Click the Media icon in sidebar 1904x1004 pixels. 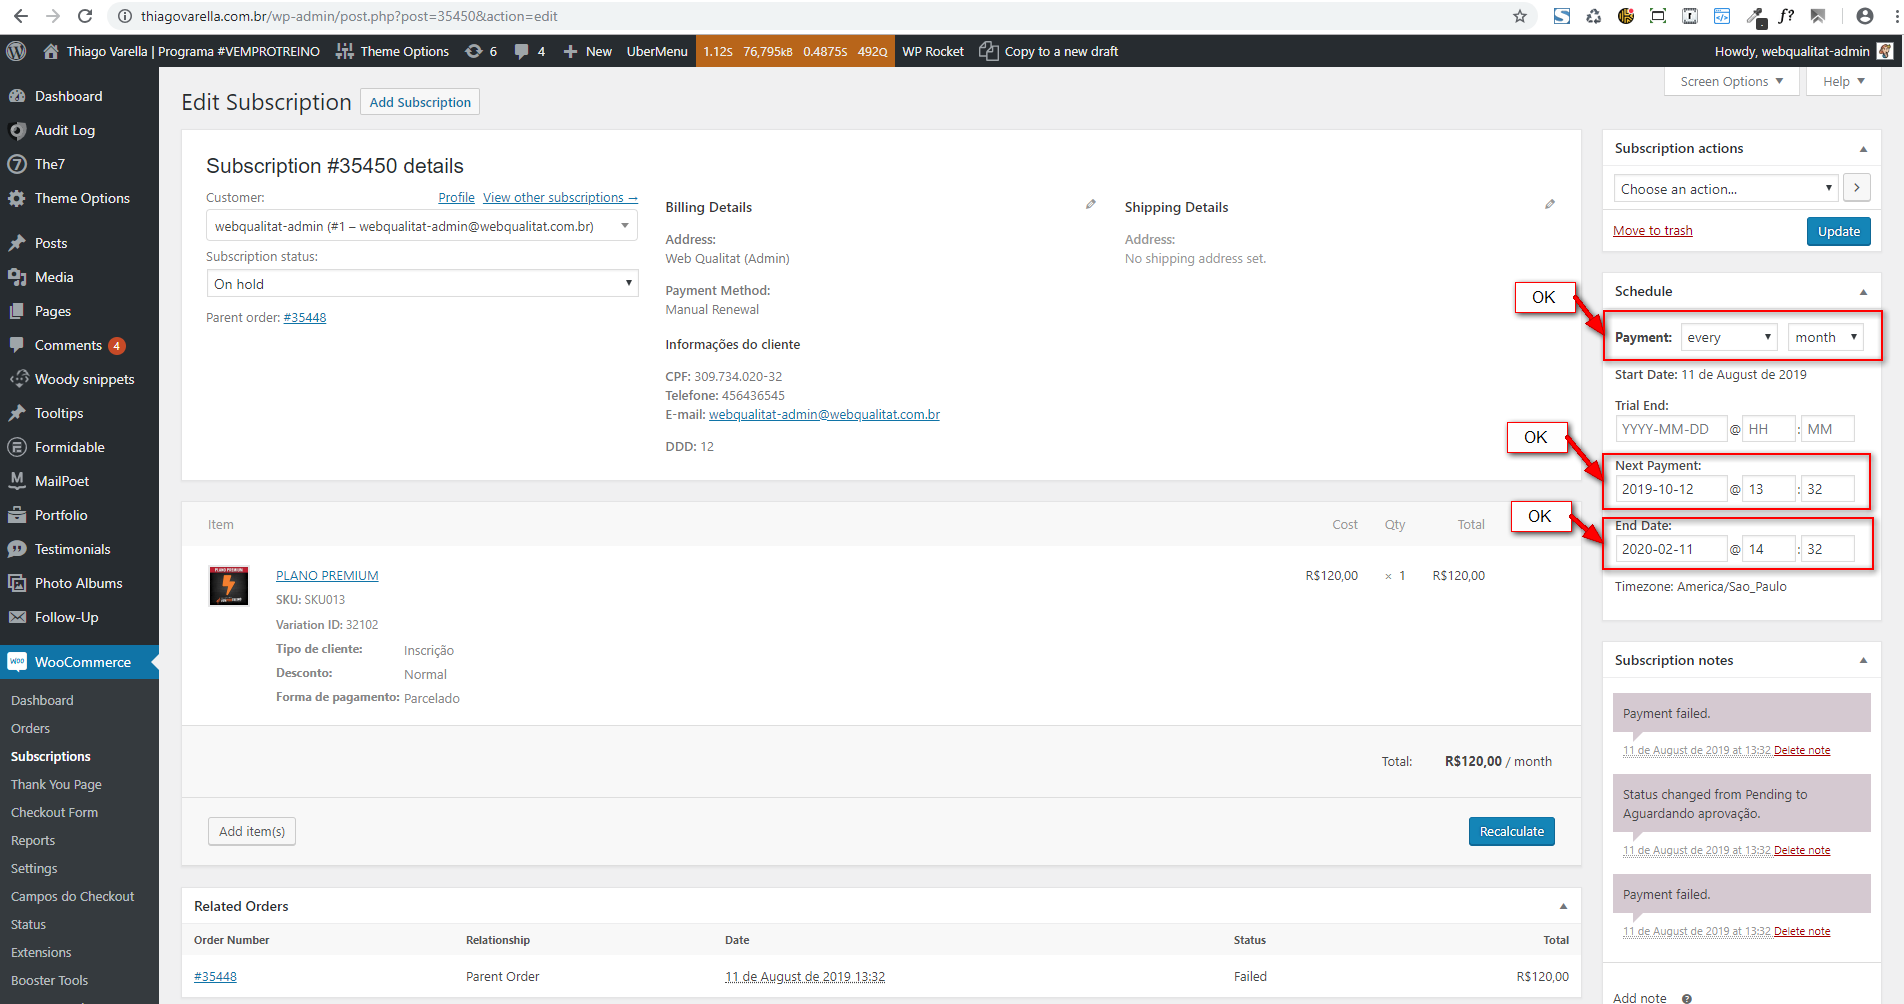click(17, 277)
